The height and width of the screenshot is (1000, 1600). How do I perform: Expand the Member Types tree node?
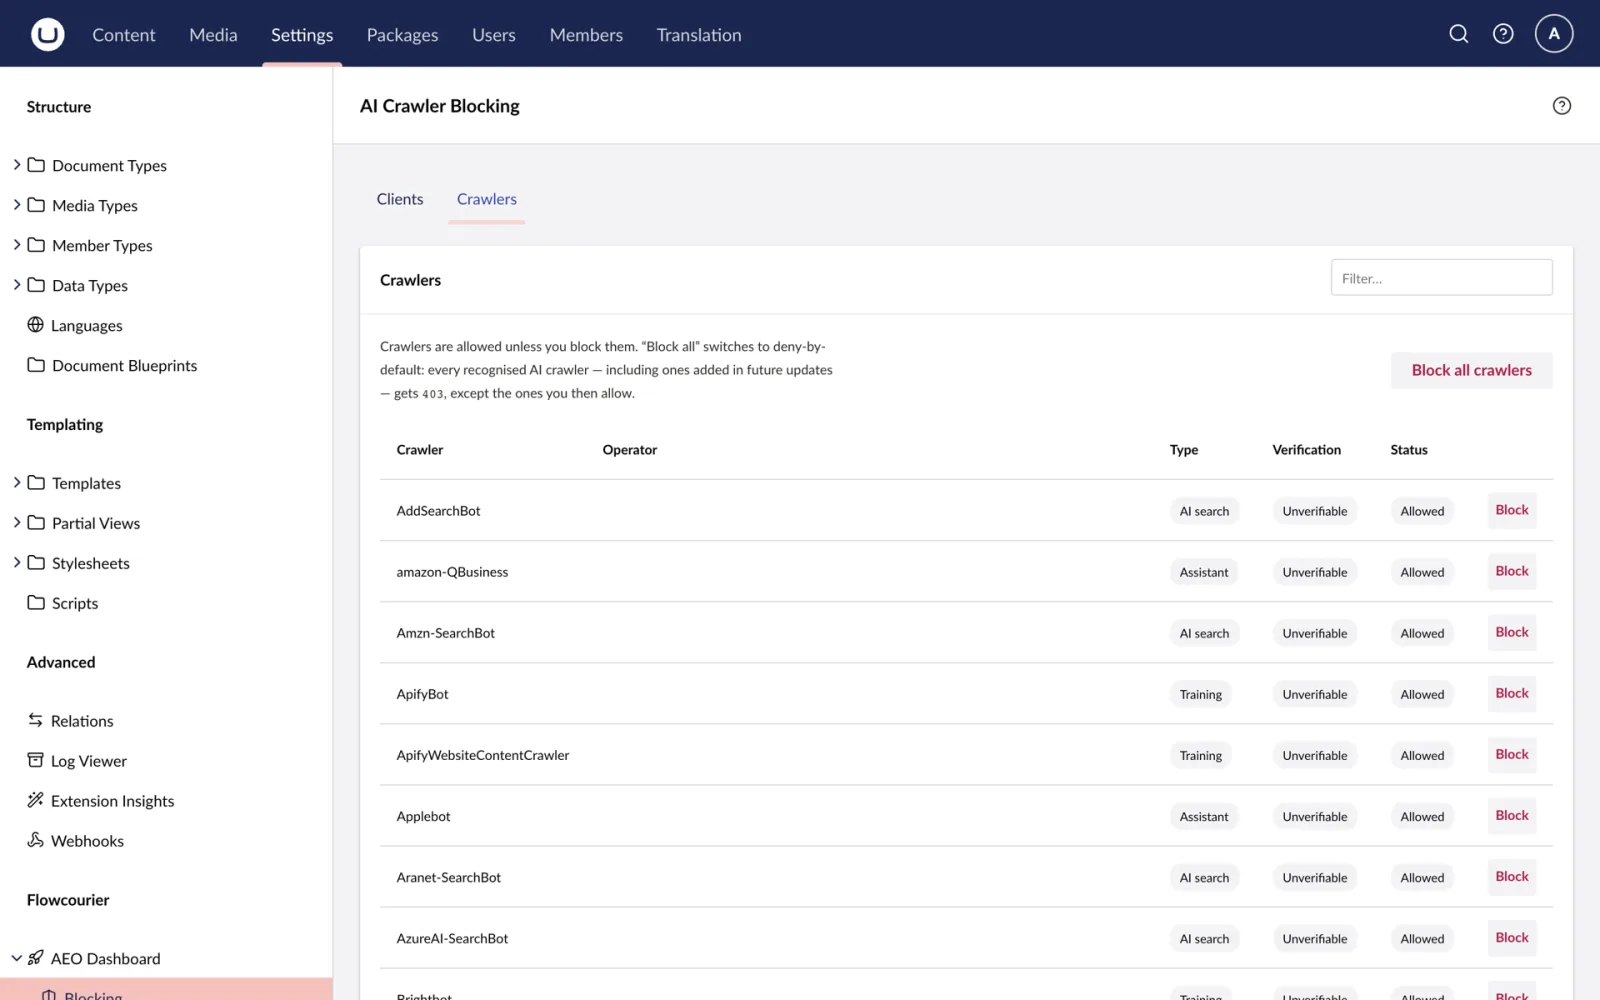coord(16,245)
